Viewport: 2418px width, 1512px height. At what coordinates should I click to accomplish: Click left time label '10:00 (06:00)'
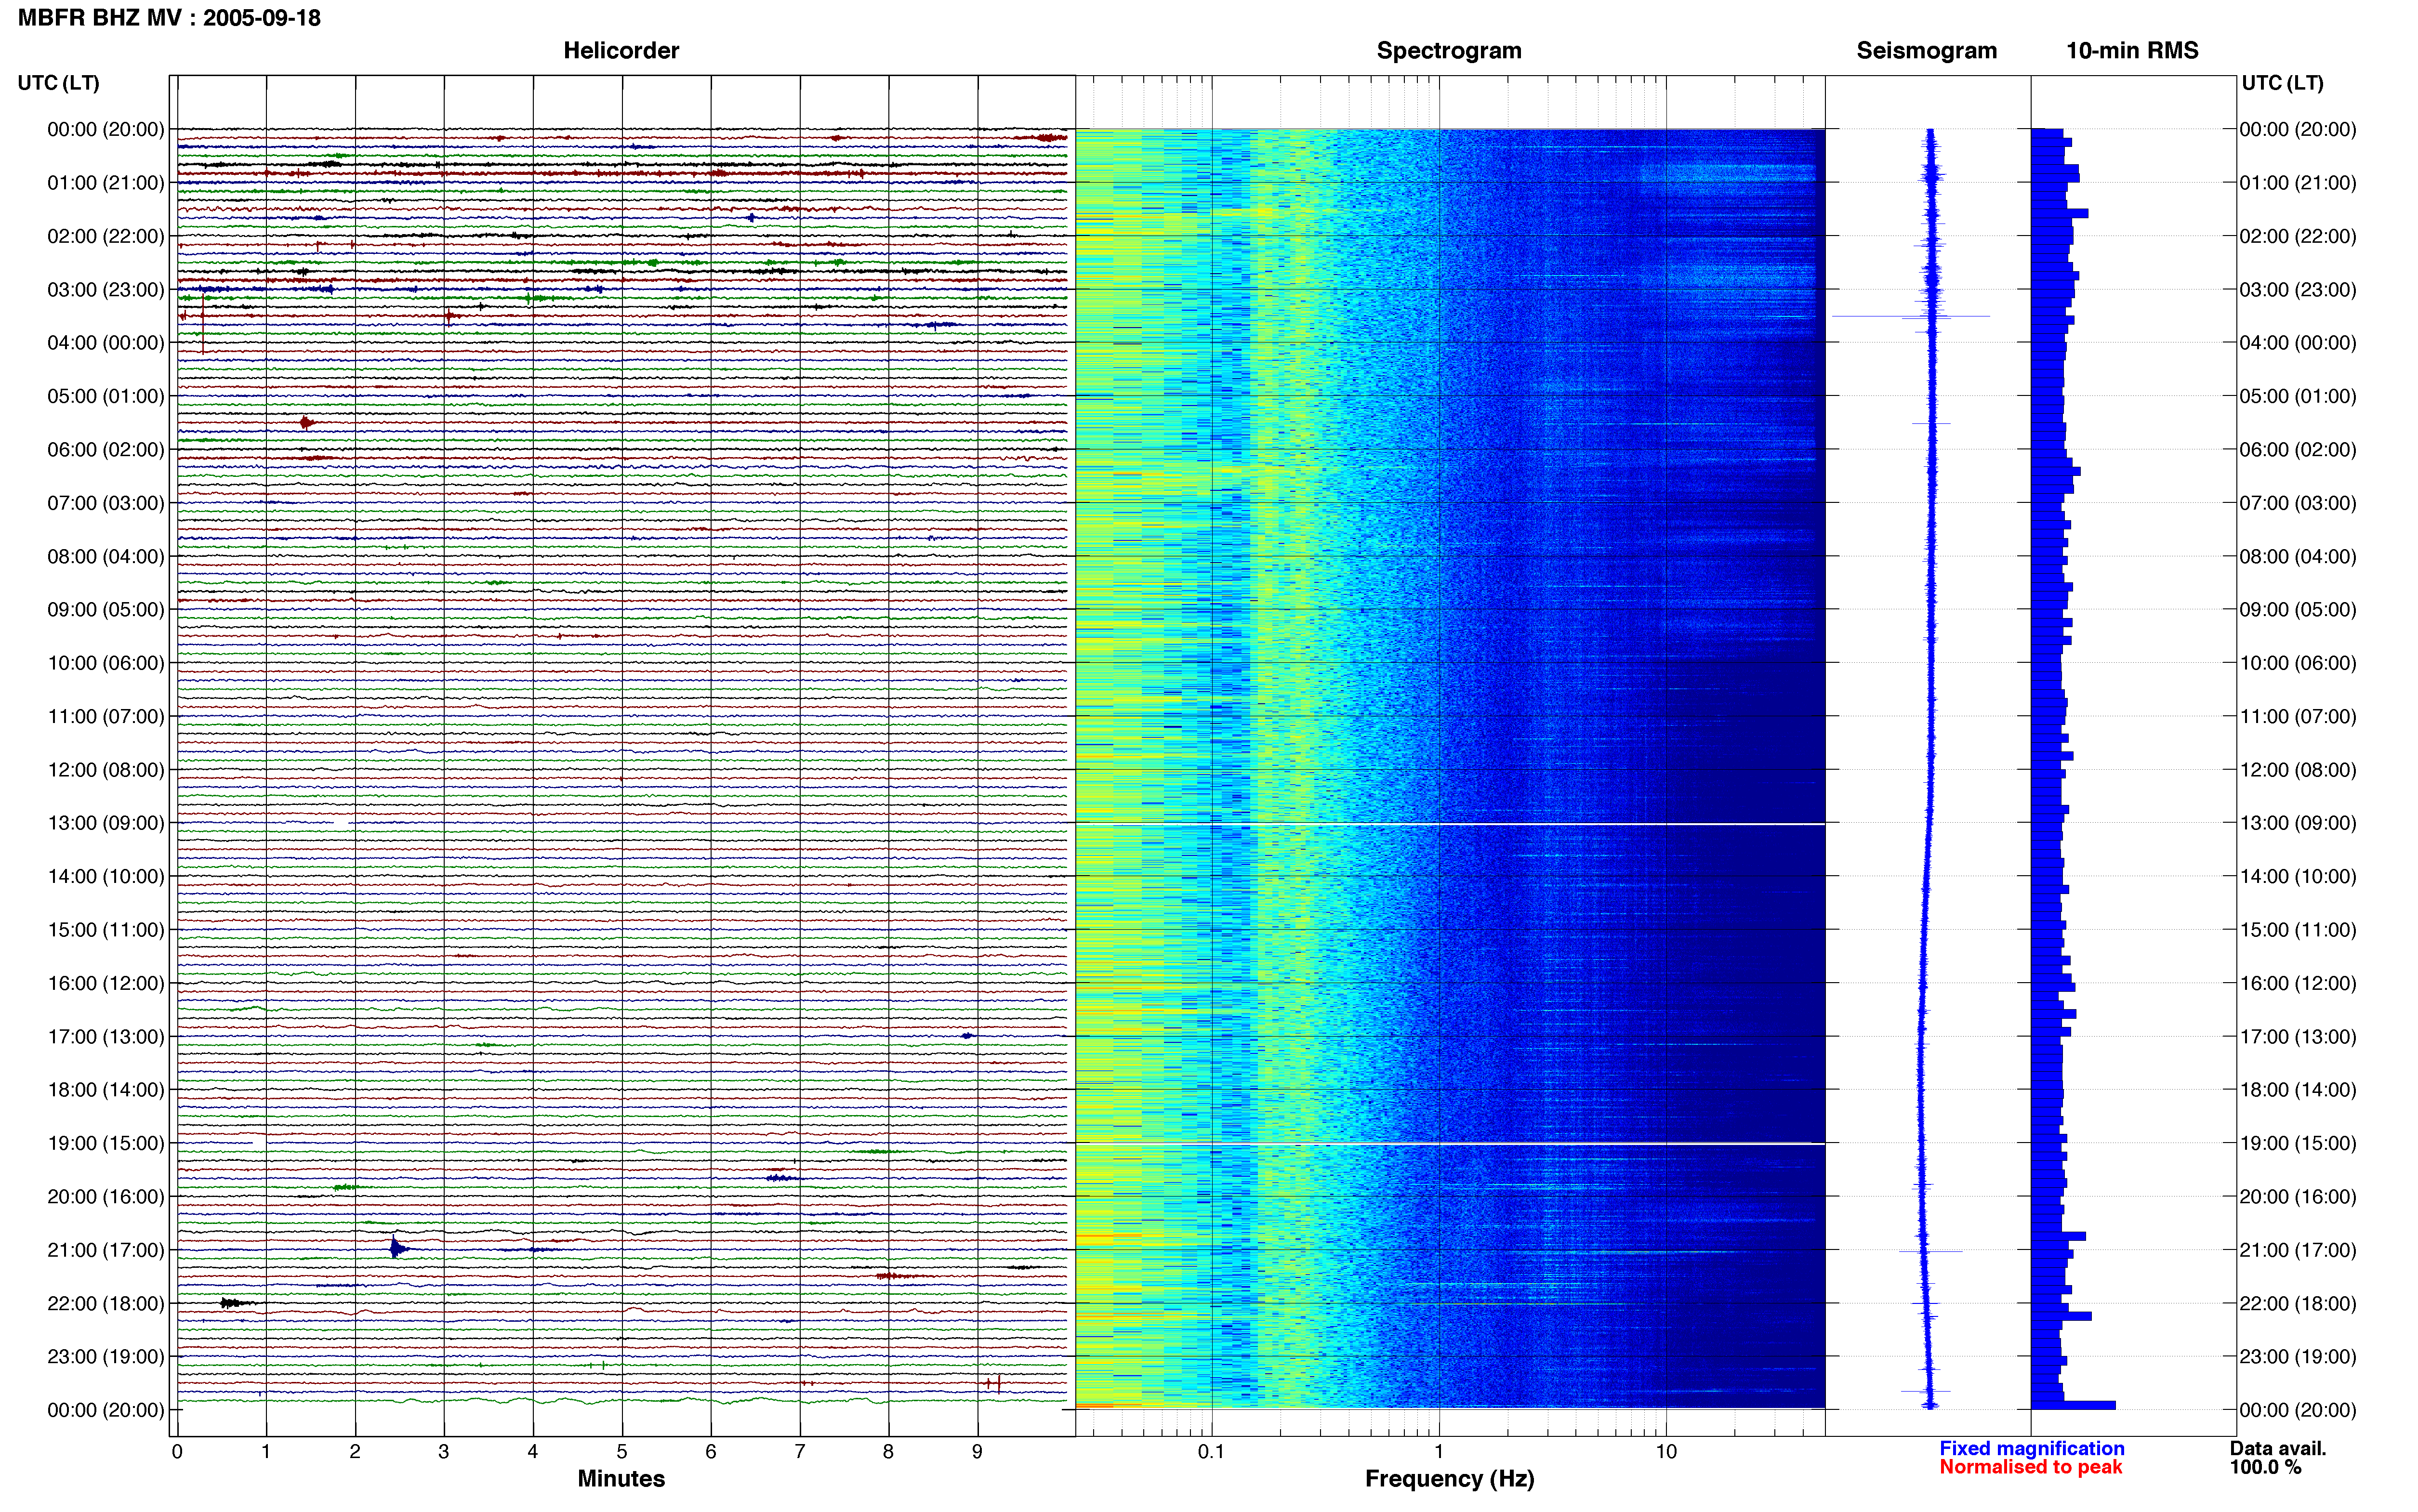point(106,663)
